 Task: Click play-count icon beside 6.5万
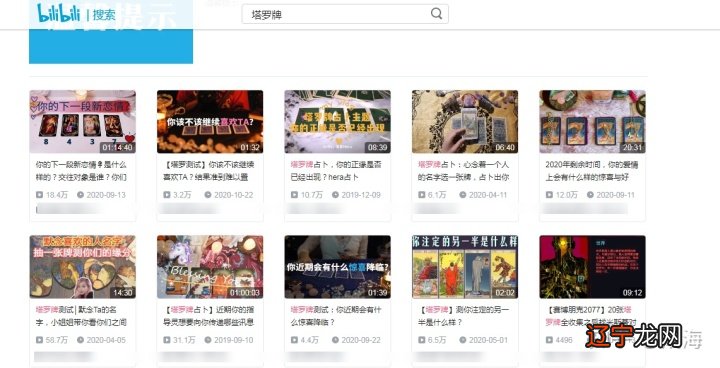tap(422, 340)
